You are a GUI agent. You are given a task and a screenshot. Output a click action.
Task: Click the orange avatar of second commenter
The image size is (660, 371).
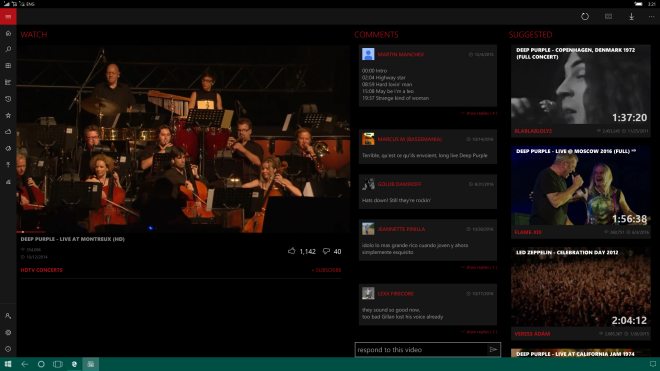coord(368,139)
